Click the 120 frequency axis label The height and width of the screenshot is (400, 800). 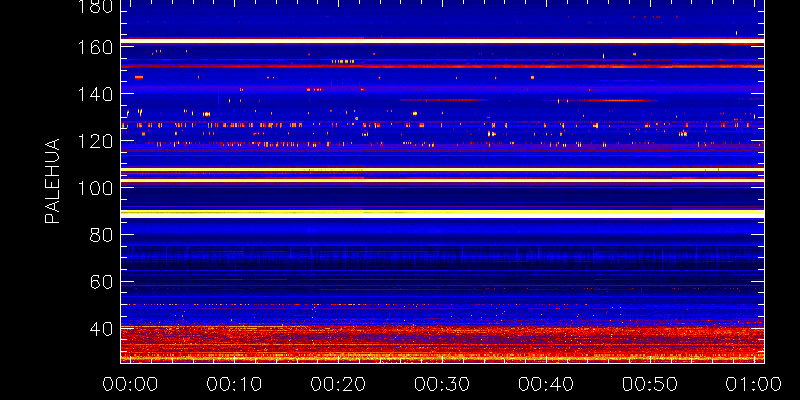[x=95, y=141]
